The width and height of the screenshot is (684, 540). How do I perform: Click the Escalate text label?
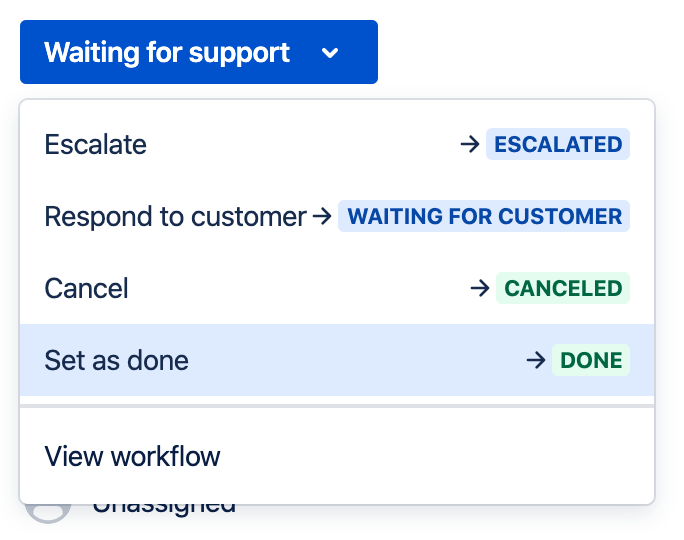pos(96,144)
